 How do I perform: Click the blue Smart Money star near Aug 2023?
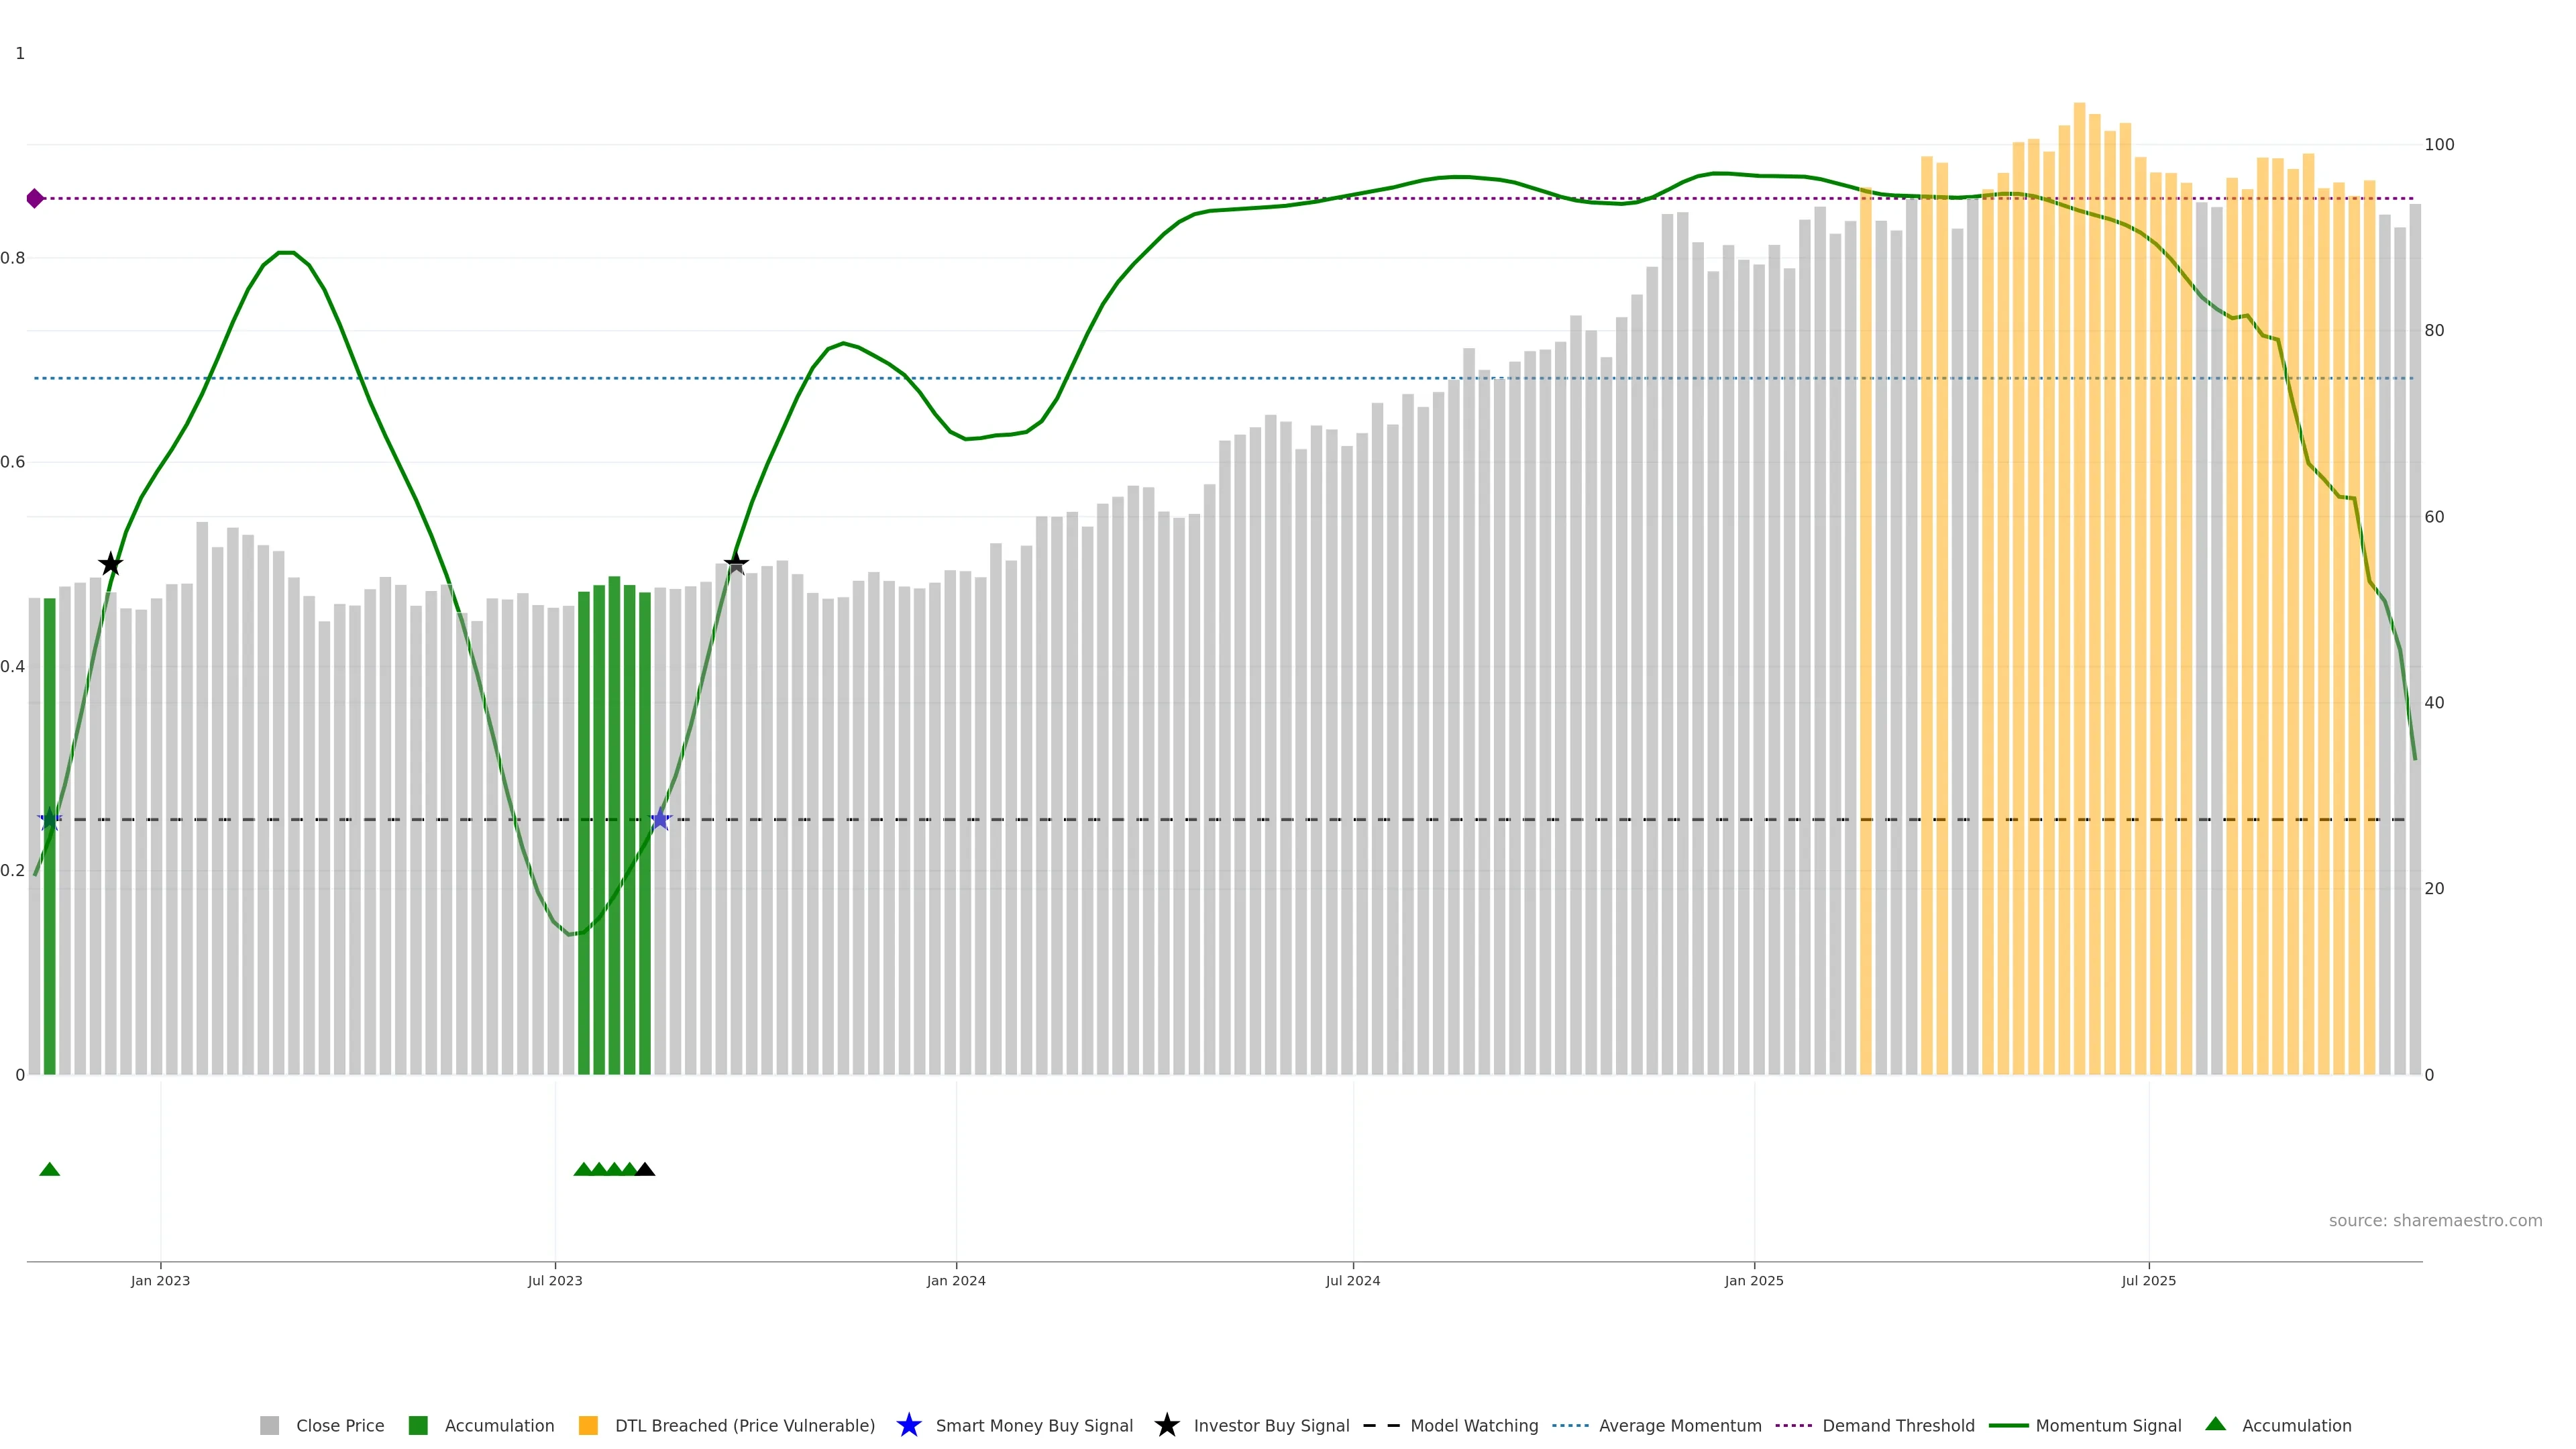pos(660,820)
